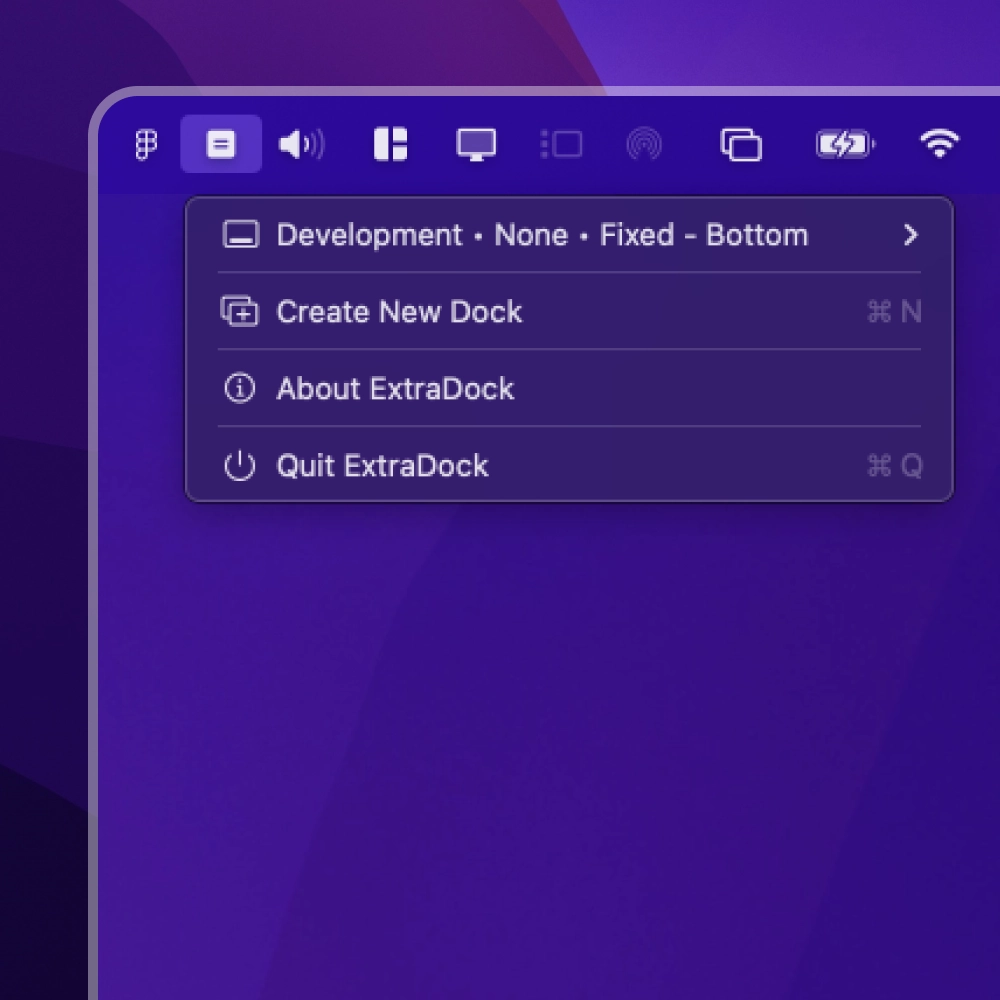
Task: Click the dimmed dock icon in menu bar
Action: pos(562,145)
